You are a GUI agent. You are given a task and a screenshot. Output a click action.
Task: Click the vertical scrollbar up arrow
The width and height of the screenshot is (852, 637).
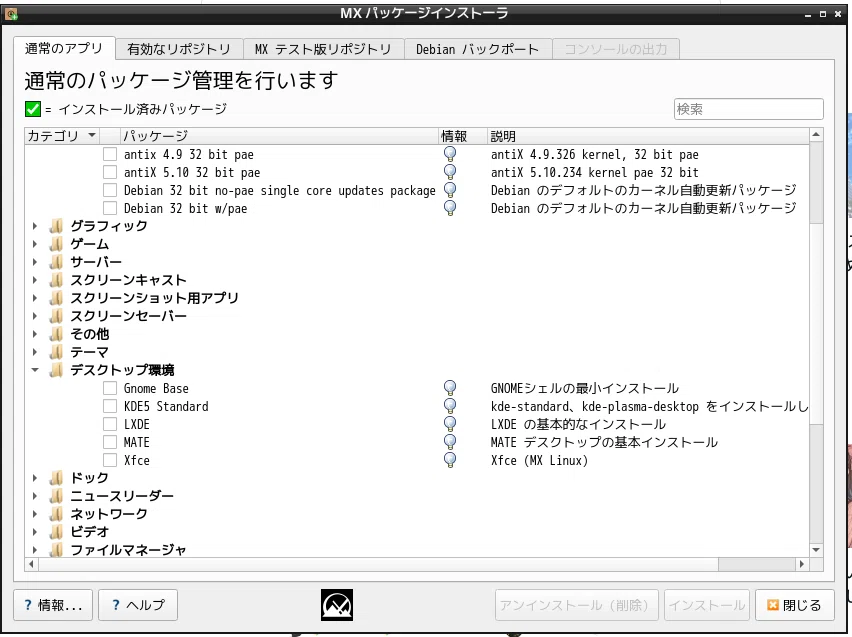point(816,134)
